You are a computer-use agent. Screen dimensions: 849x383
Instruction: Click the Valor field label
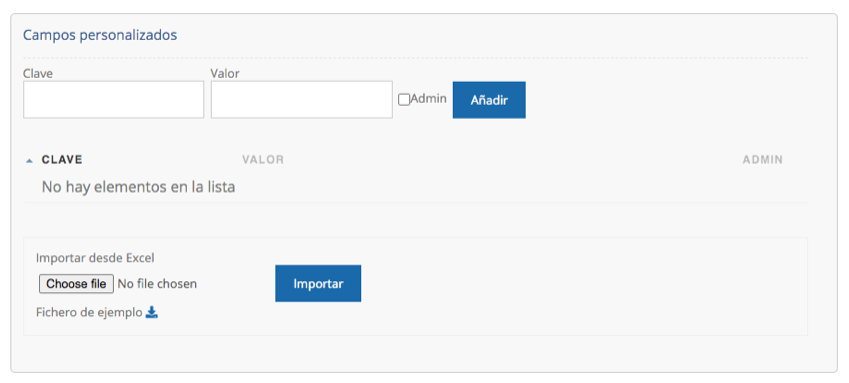(x=225, y=73)
